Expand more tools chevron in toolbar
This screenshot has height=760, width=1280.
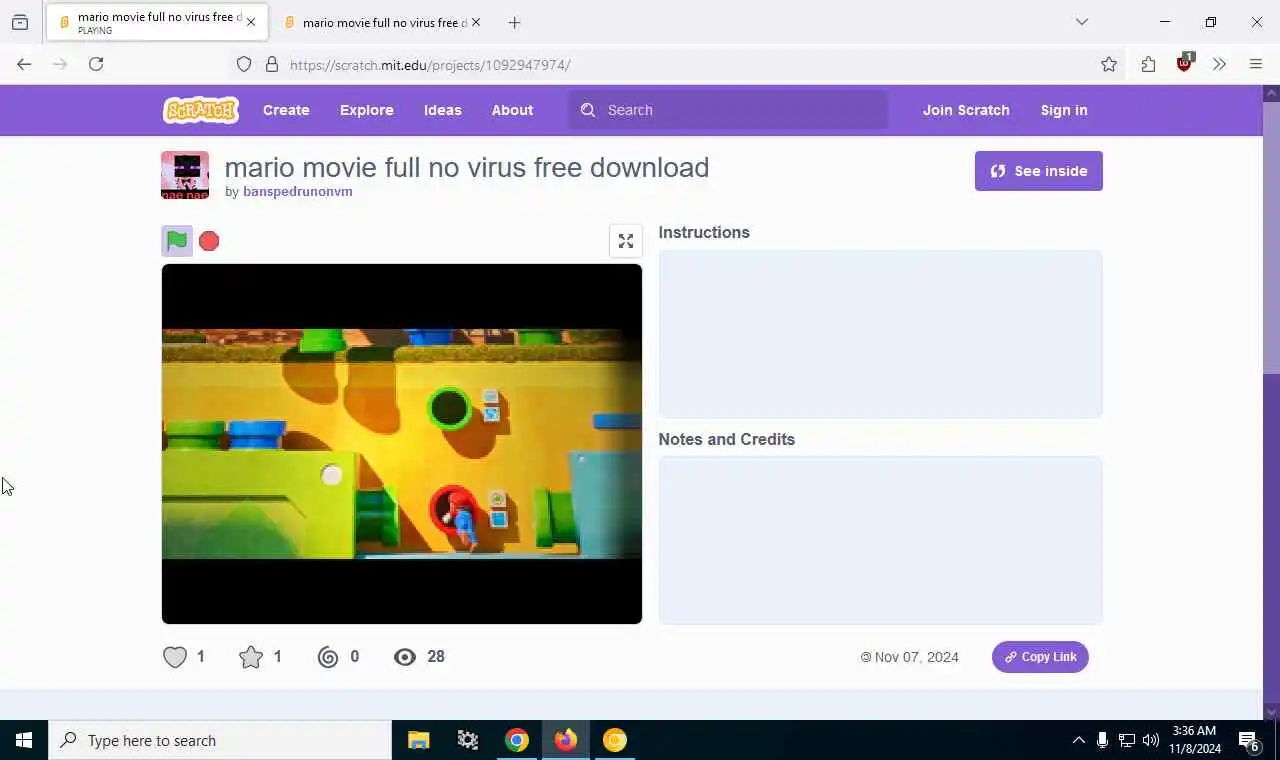tap(1219, 64)
